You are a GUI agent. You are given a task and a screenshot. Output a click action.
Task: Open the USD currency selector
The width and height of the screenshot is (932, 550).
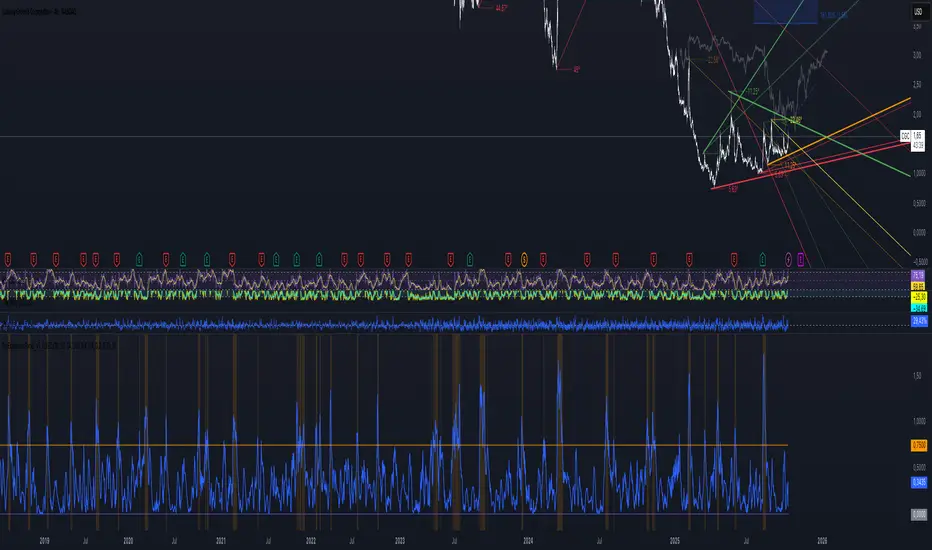[918, 11]
